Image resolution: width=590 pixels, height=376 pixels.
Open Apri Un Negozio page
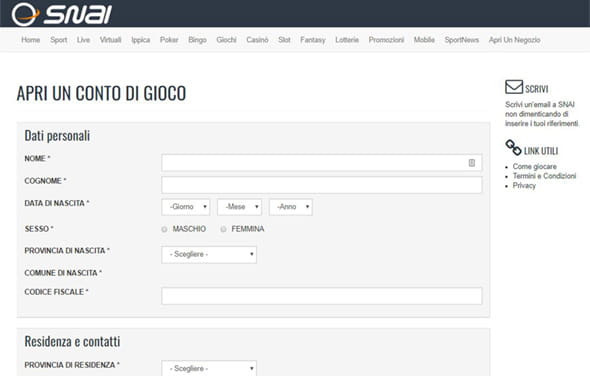(515, 40)
